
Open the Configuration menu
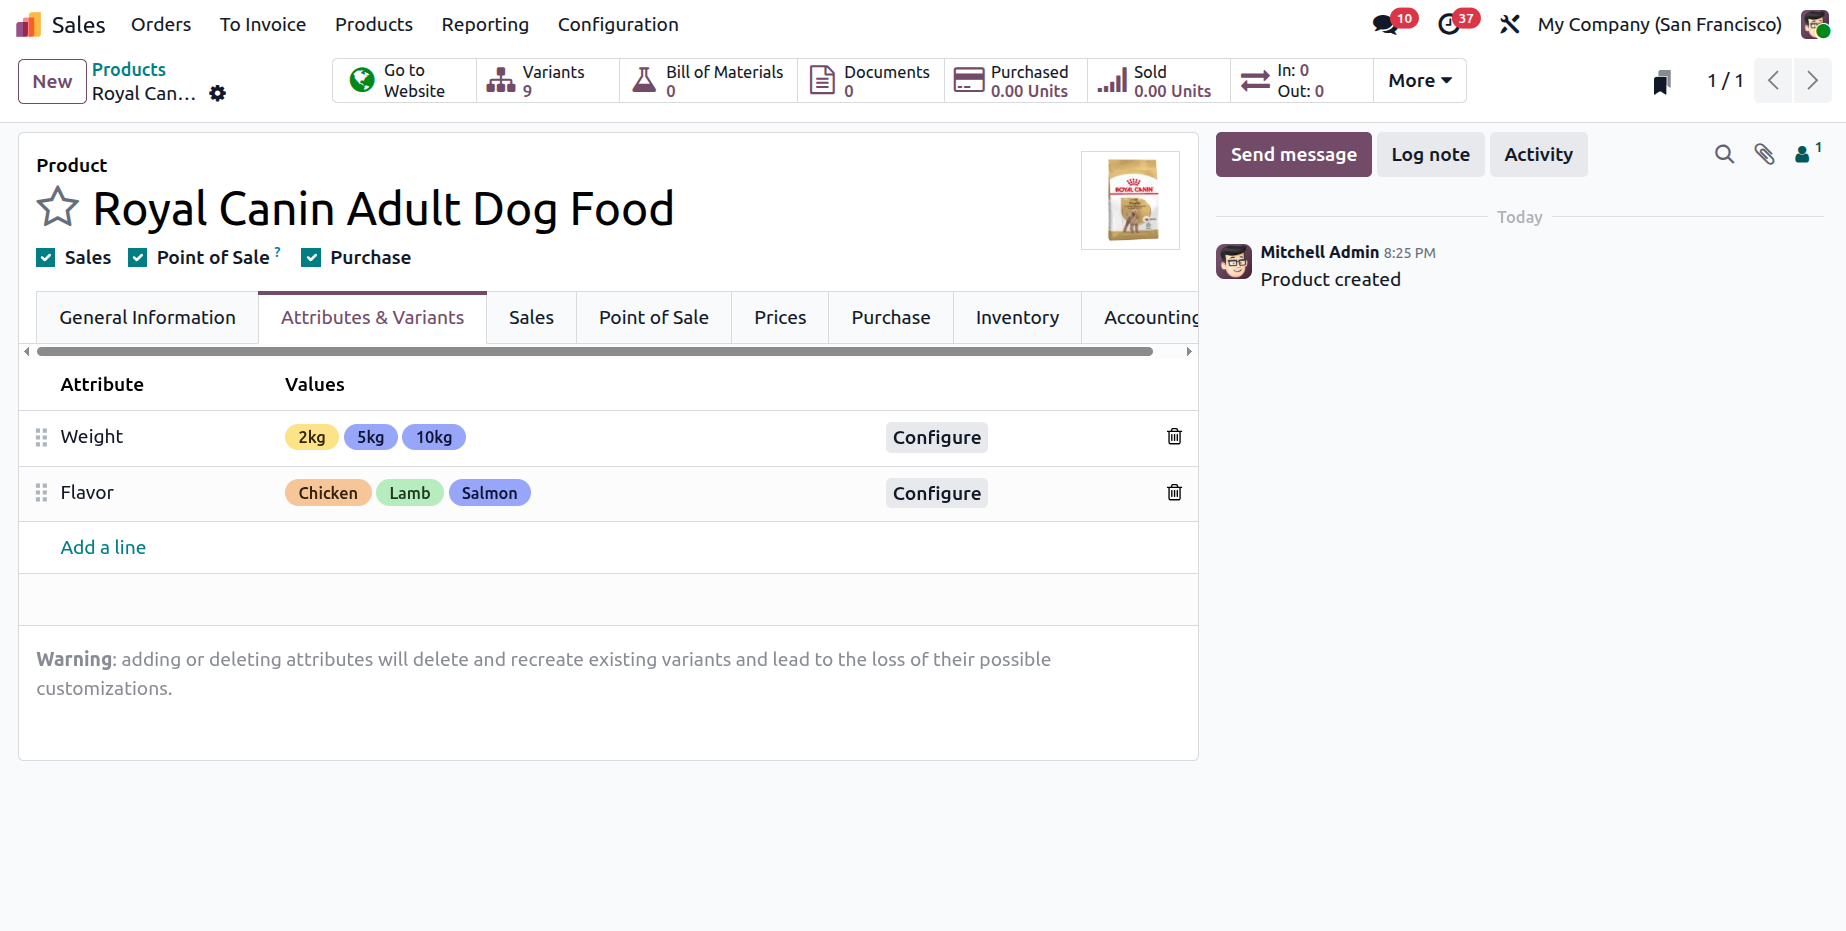[x=618, y=24]
